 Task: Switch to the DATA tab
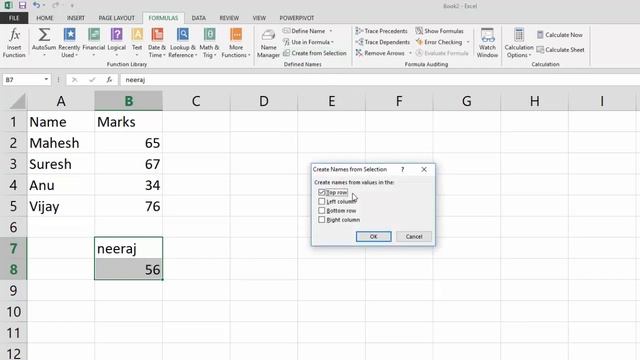tap(199, 18)
